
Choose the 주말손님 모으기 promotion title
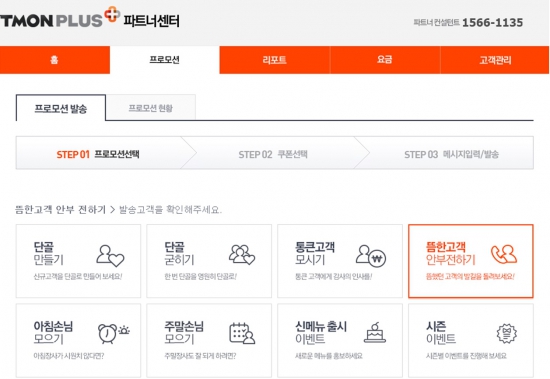click(x=184, y=332)
